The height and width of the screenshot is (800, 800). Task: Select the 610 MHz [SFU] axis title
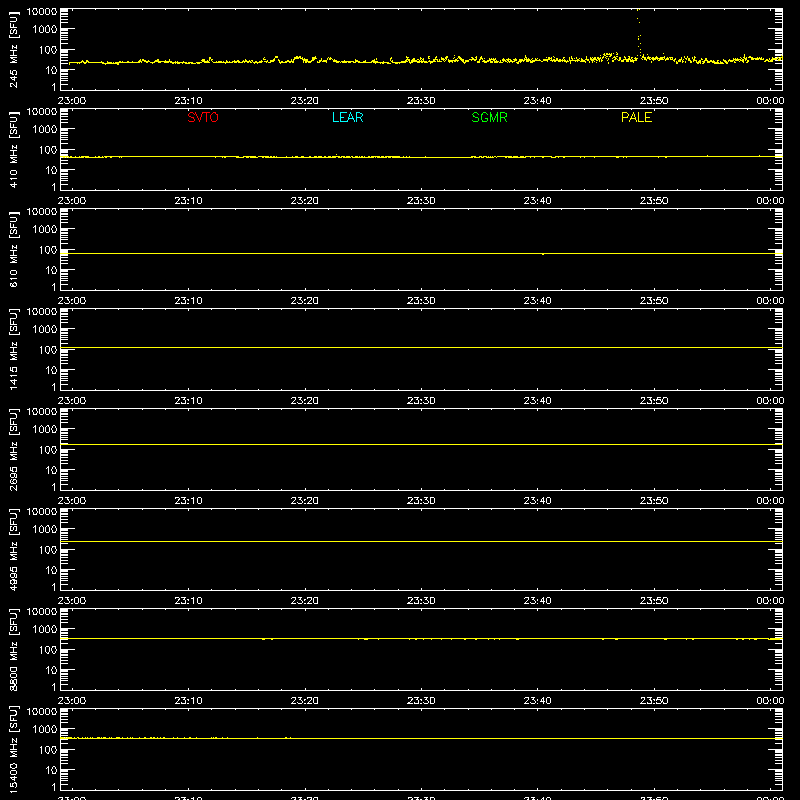[x=13, y=249]
